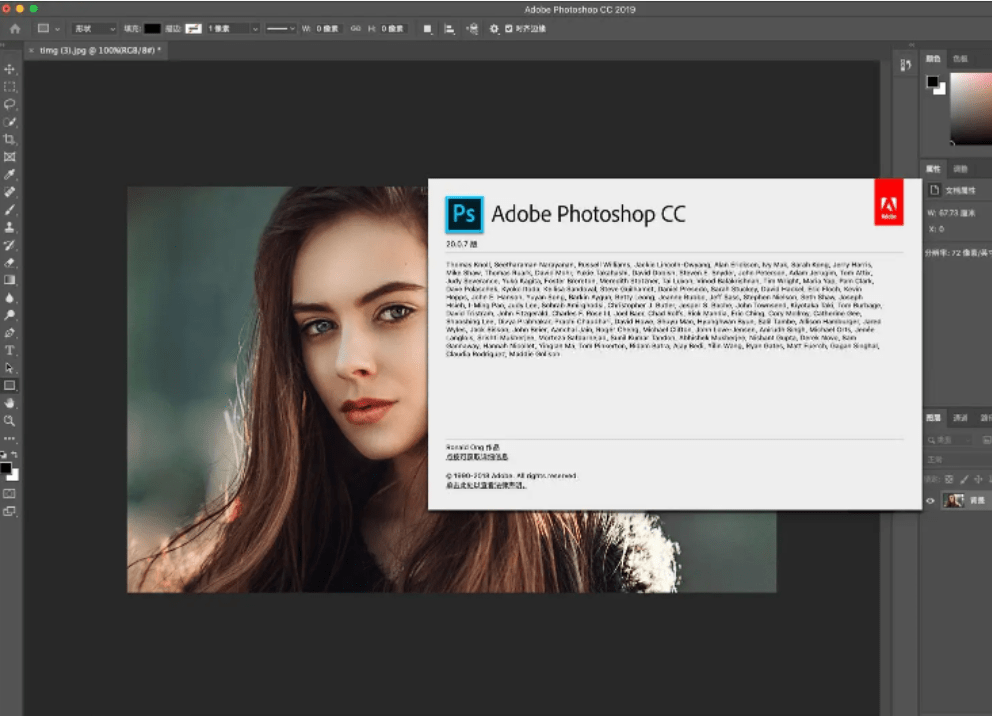Open the stroke line style dropdown

pos(280,28)
